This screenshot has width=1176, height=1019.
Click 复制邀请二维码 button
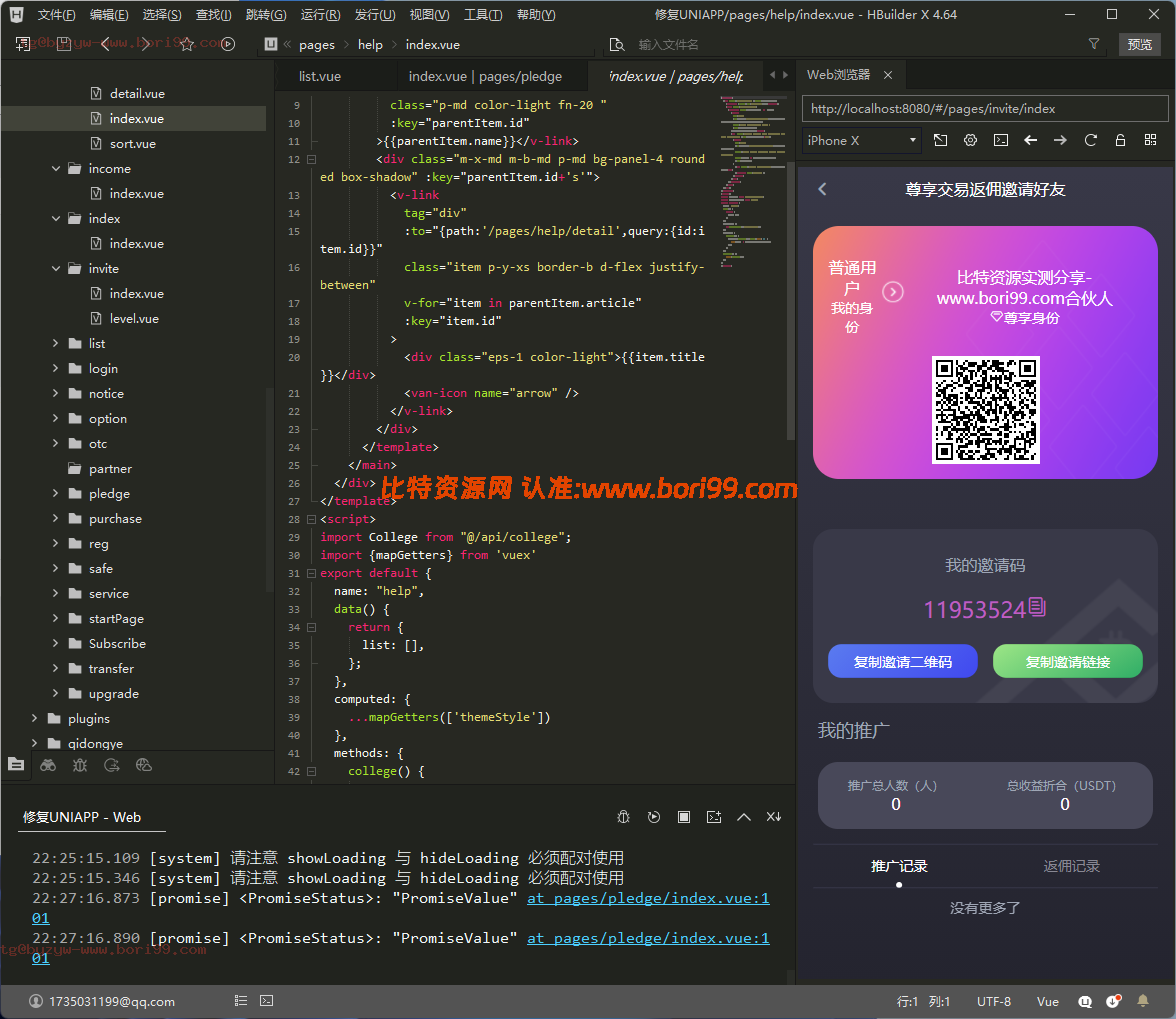(x=902, y=661)
